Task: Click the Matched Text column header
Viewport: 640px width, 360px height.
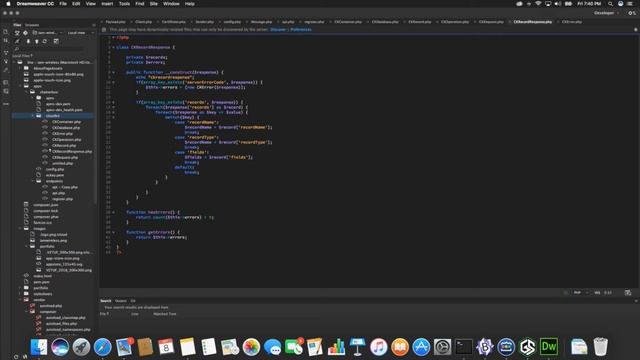Action: click(164, 314)
